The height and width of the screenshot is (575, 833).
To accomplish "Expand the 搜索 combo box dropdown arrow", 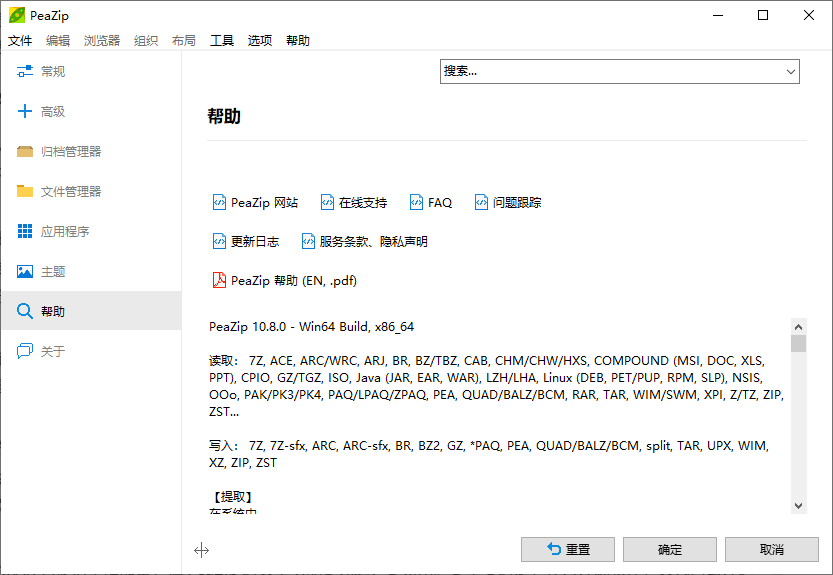I will pos(790,71).
